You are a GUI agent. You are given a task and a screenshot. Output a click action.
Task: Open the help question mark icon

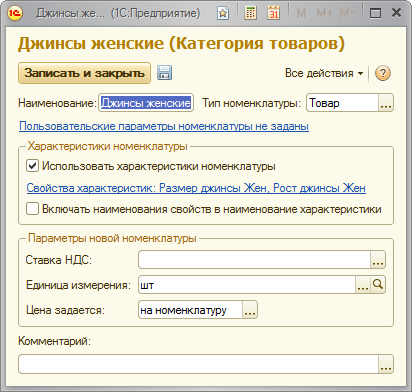[383, 73]
